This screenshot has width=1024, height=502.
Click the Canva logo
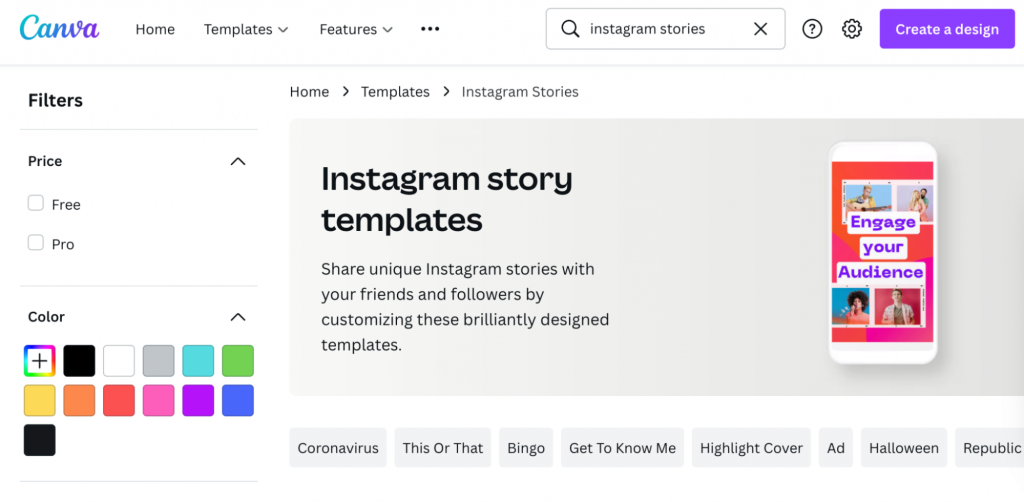point(59,28)
